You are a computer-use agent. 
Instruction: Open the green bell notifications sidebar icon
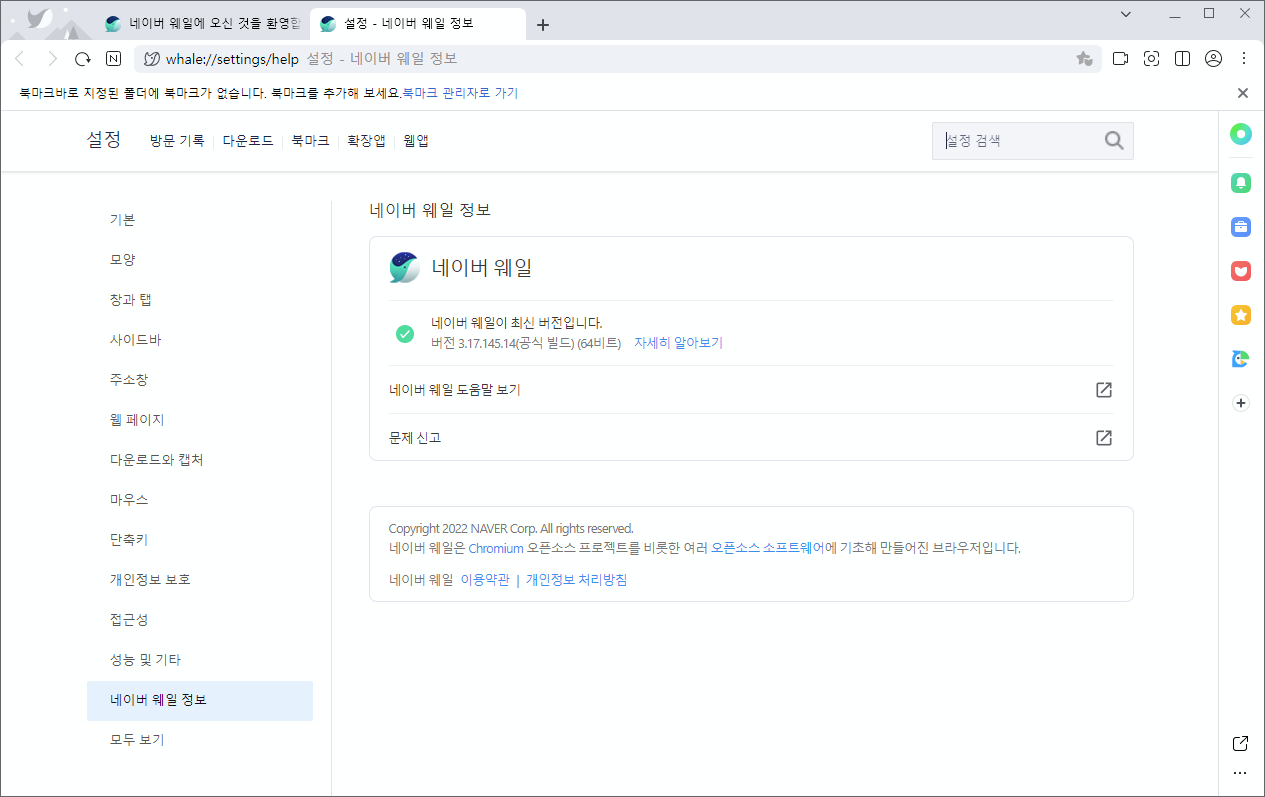[x=1241, y=182]
